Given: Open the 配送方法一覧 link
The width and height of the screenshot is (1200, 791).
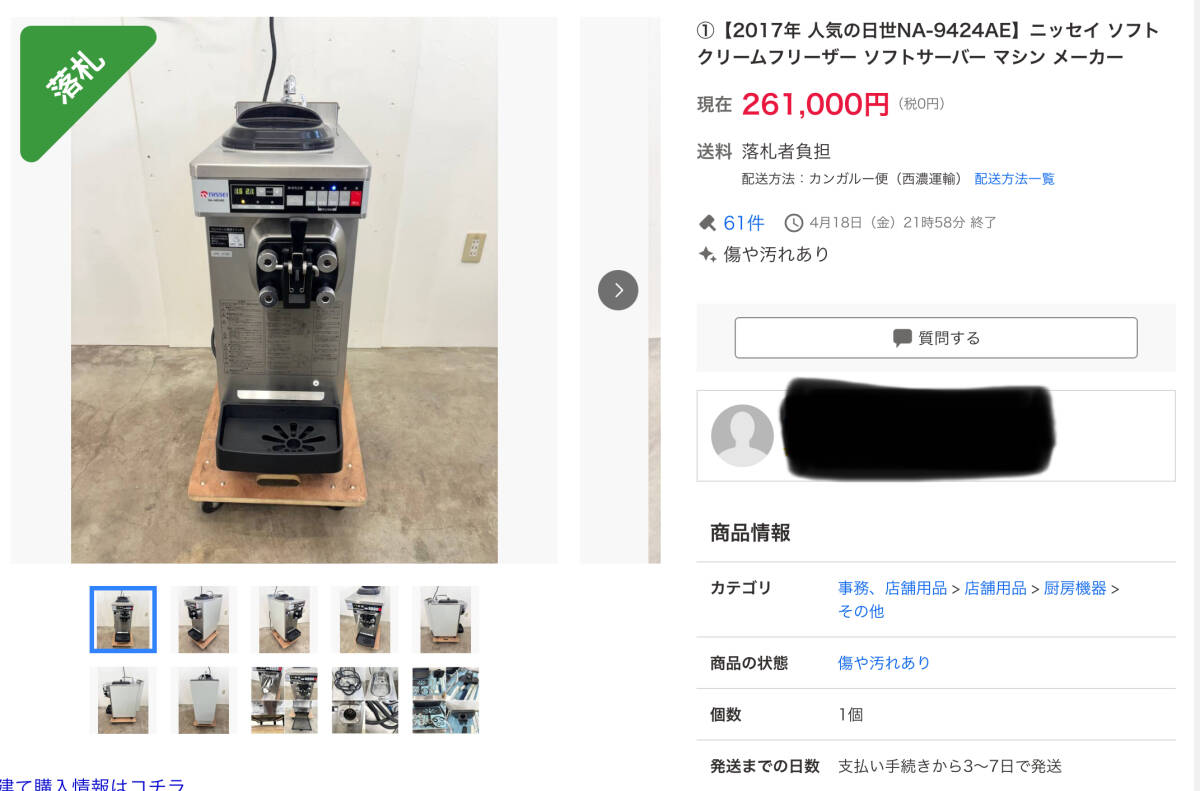Looking at the screenshot, I should [x=1015, y=179].
